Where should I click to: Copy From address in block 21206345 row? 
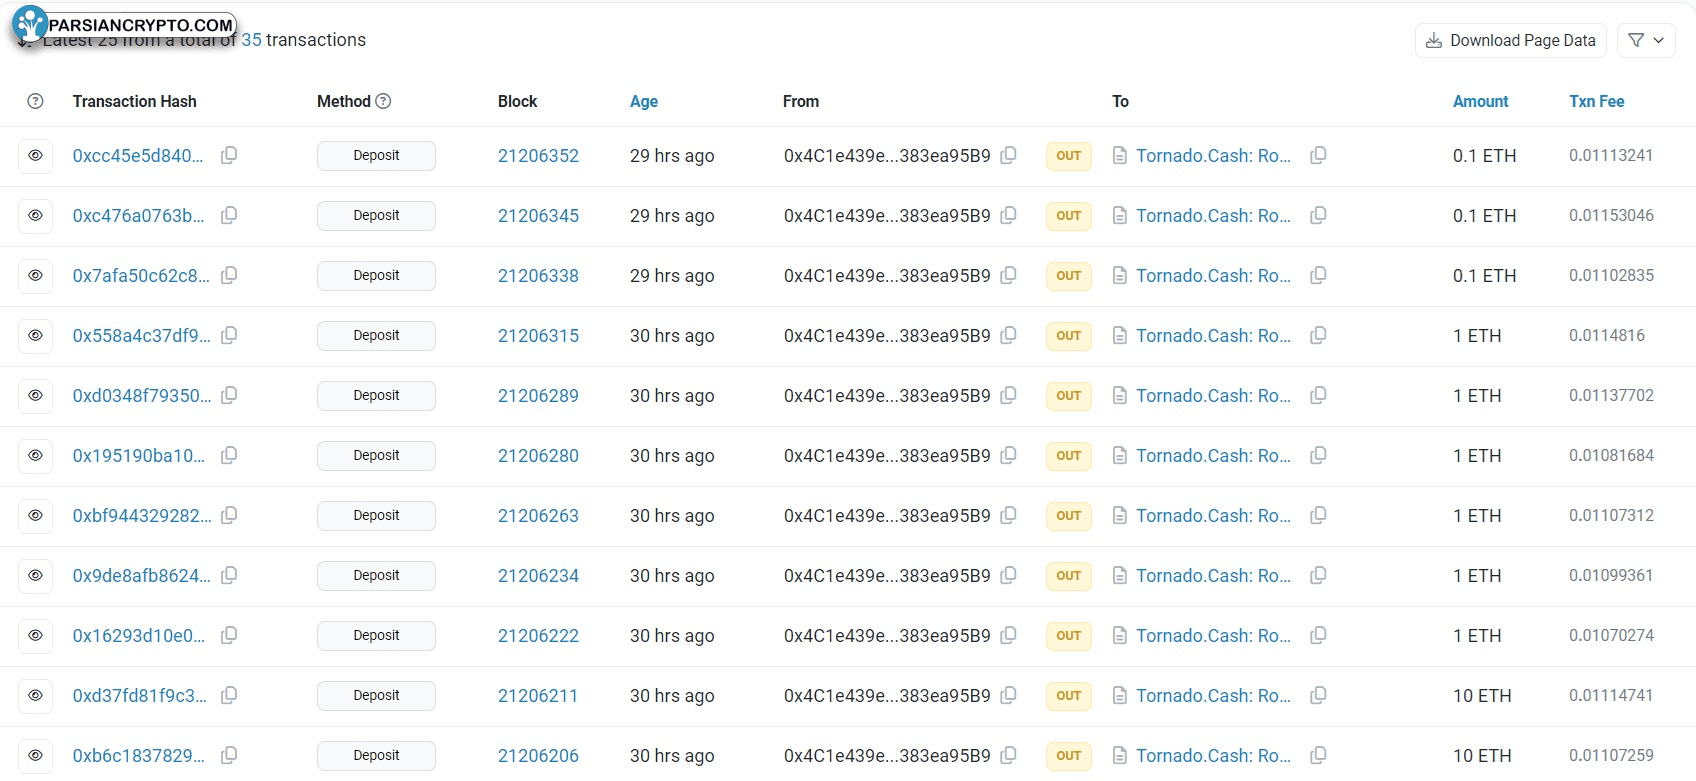1009,215
